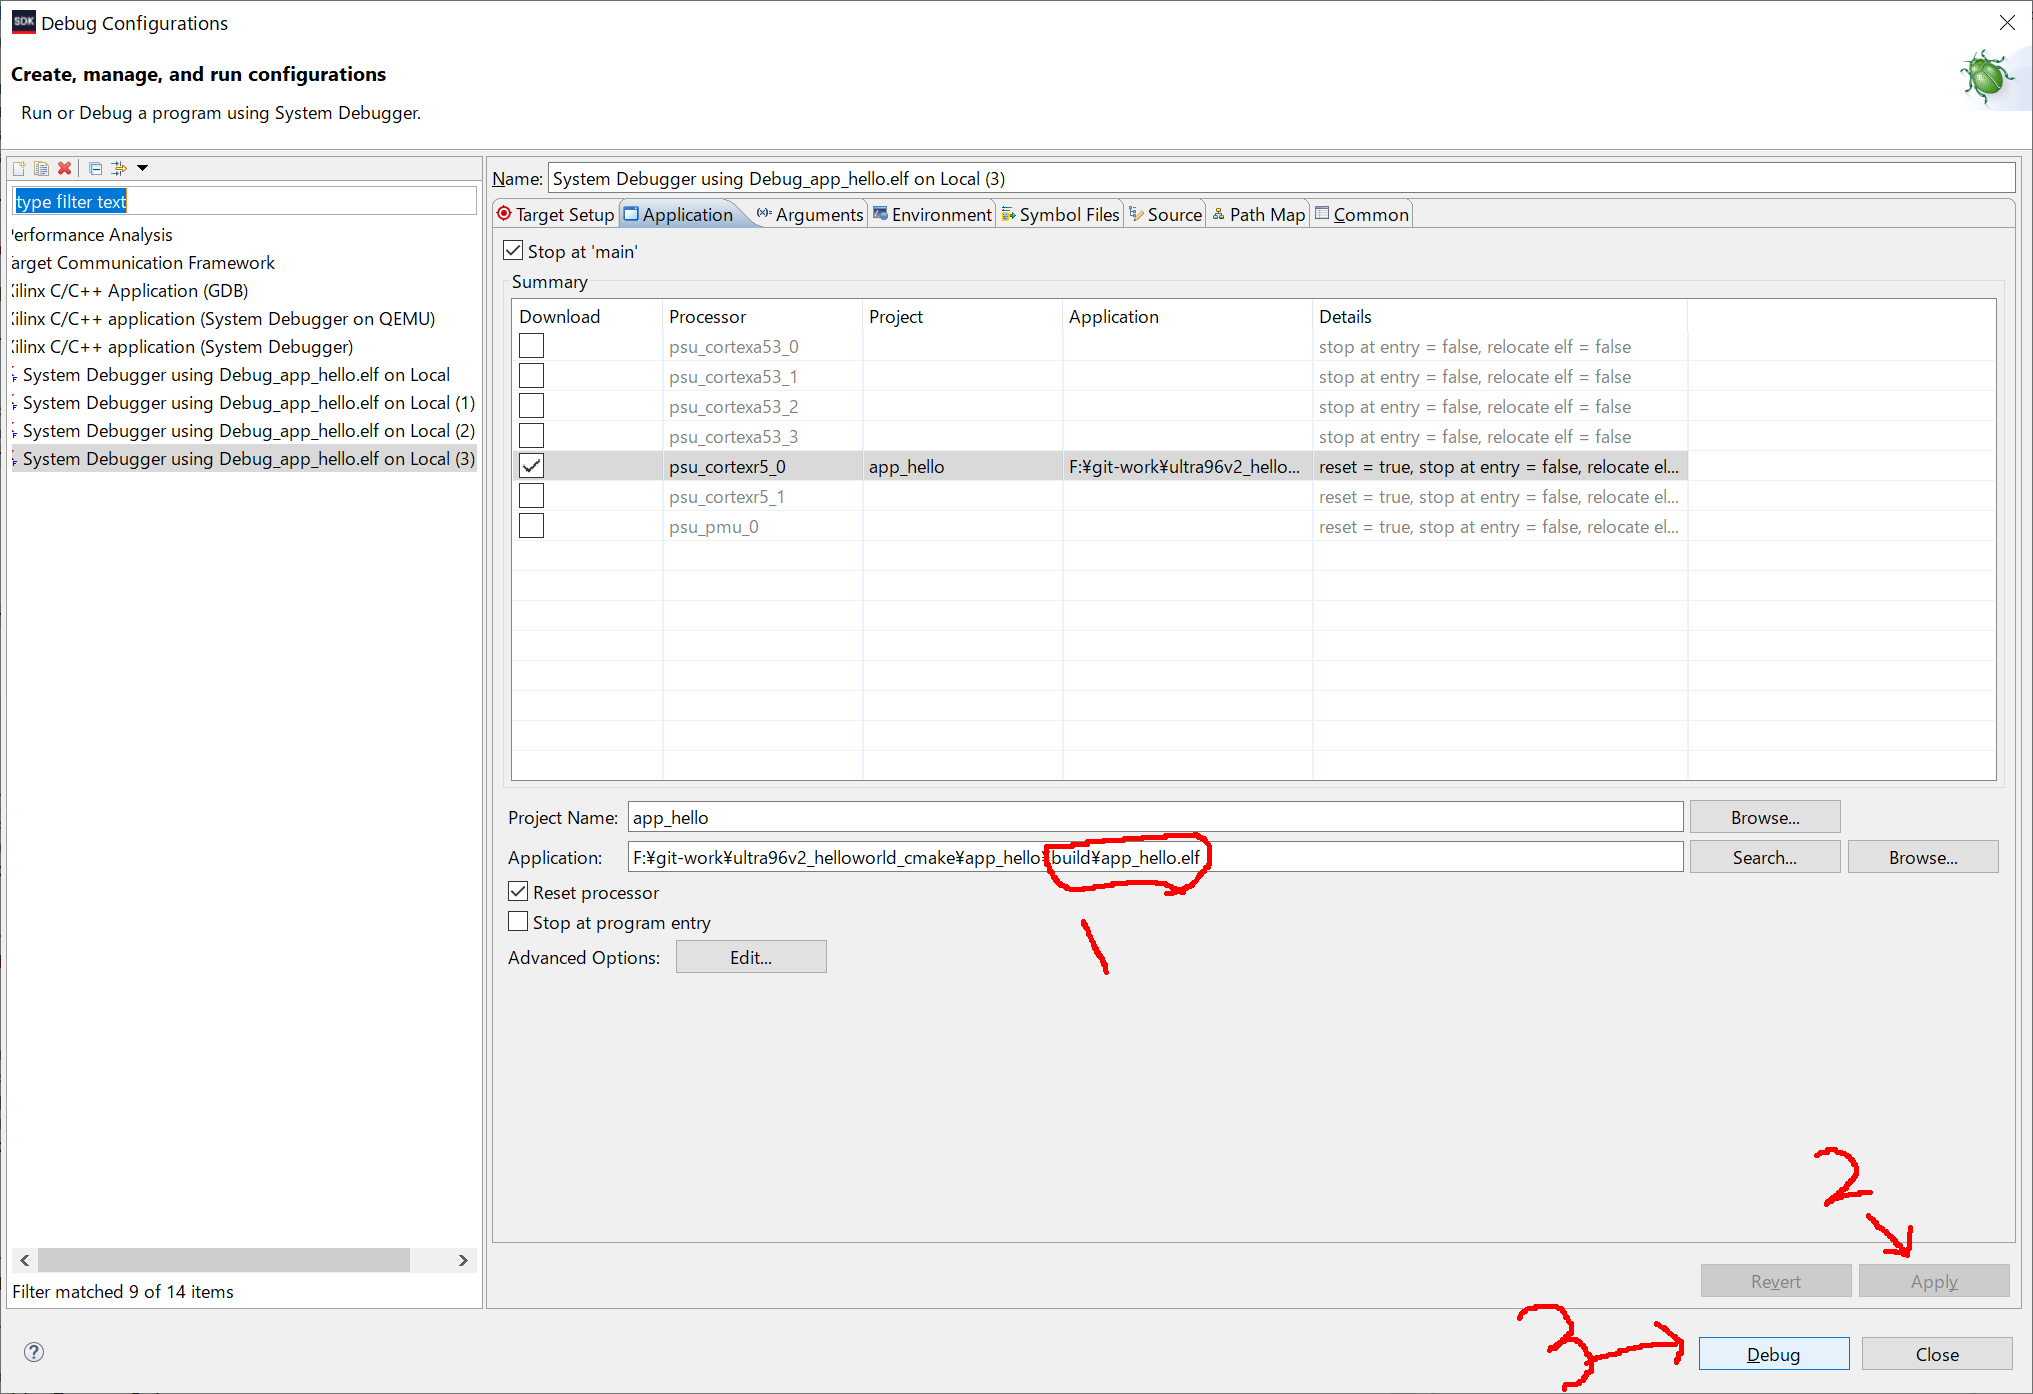Open the Symbol Files tab
Image resolution: width=2033 pixels, height=1394 pixels.
point(1060,214)
